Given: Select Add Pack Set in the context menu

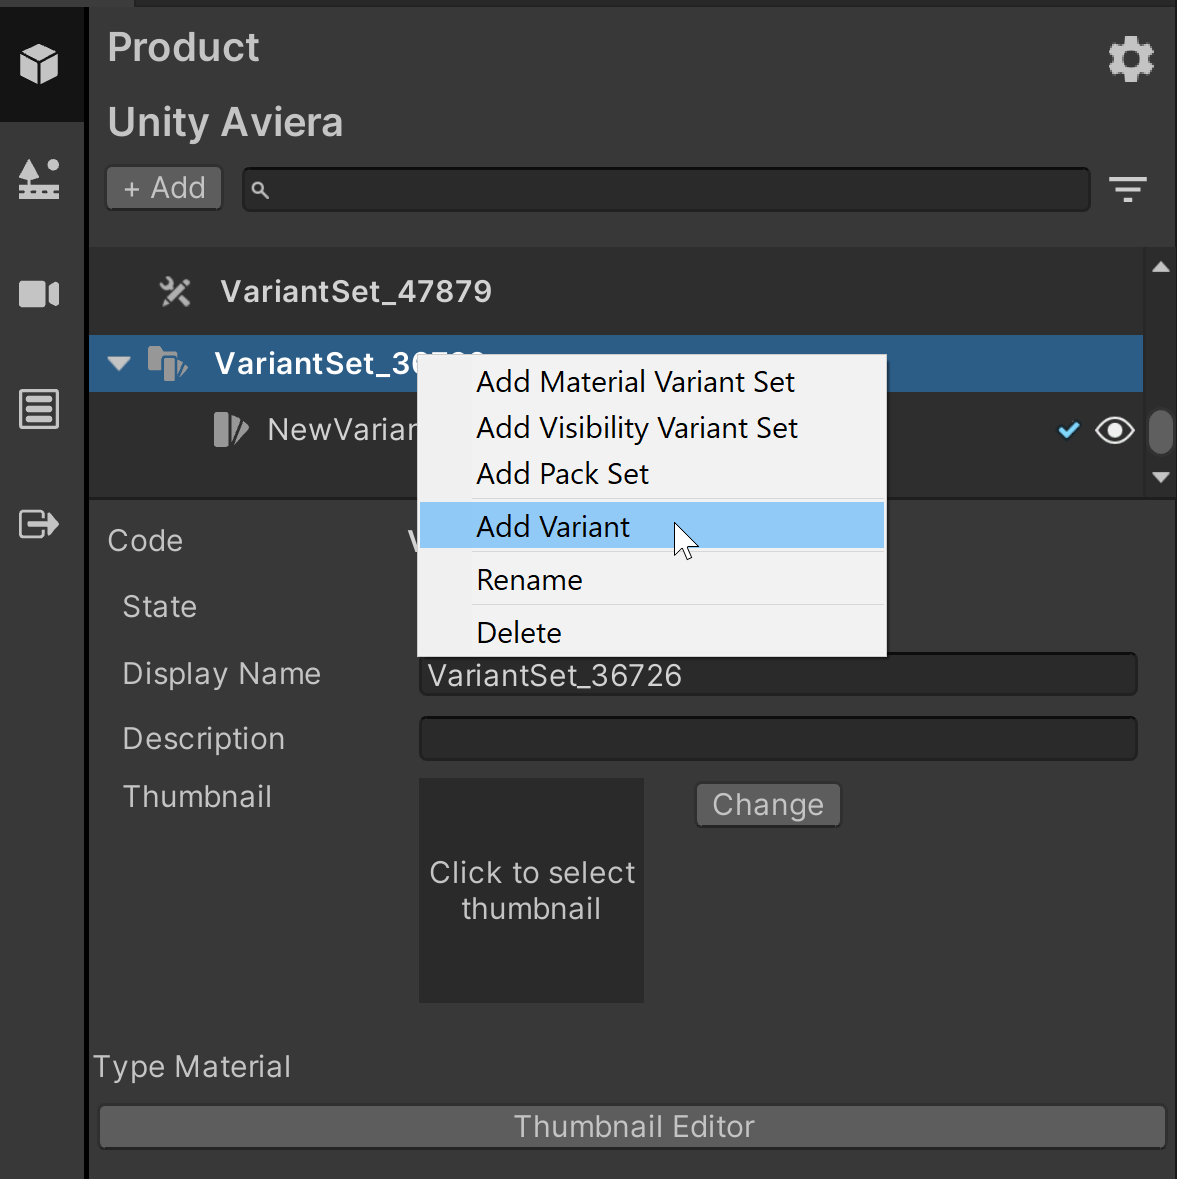Looking at the screenshot, I should [x=562, y=474].
